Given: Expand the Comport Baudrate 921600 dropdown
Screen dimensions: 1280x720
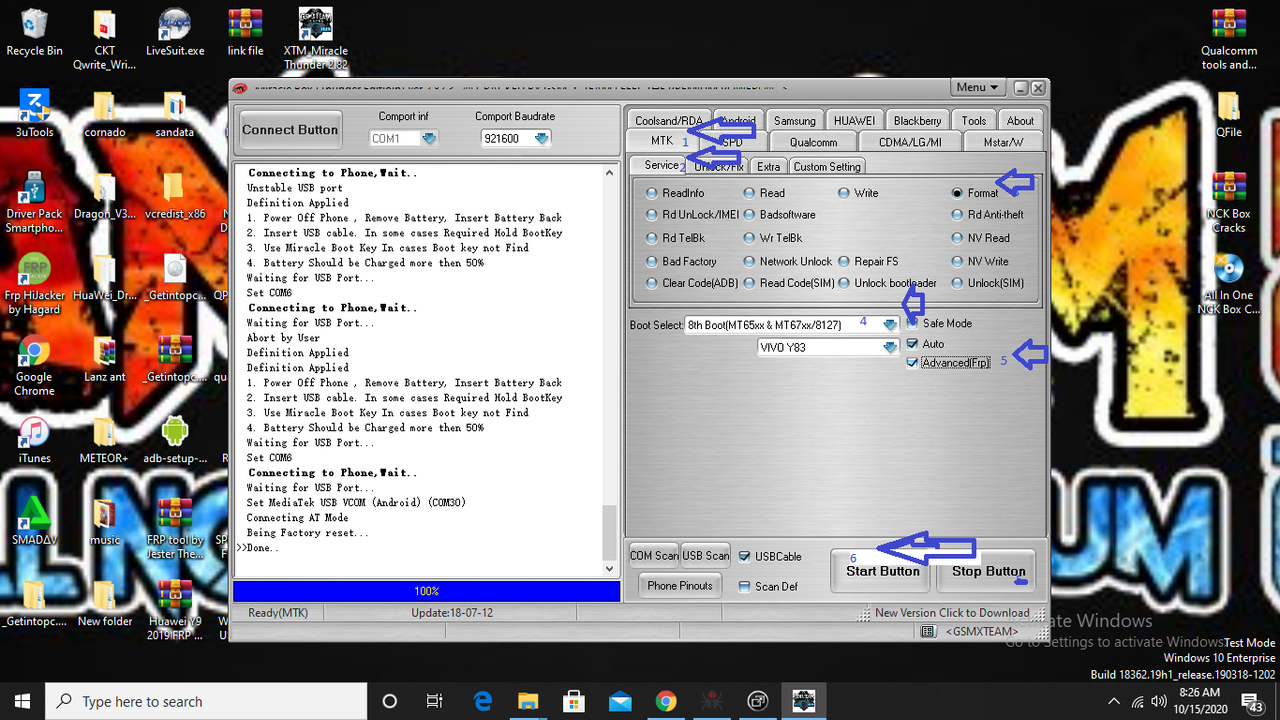Looking at the screenshot, I should (541, 138).
